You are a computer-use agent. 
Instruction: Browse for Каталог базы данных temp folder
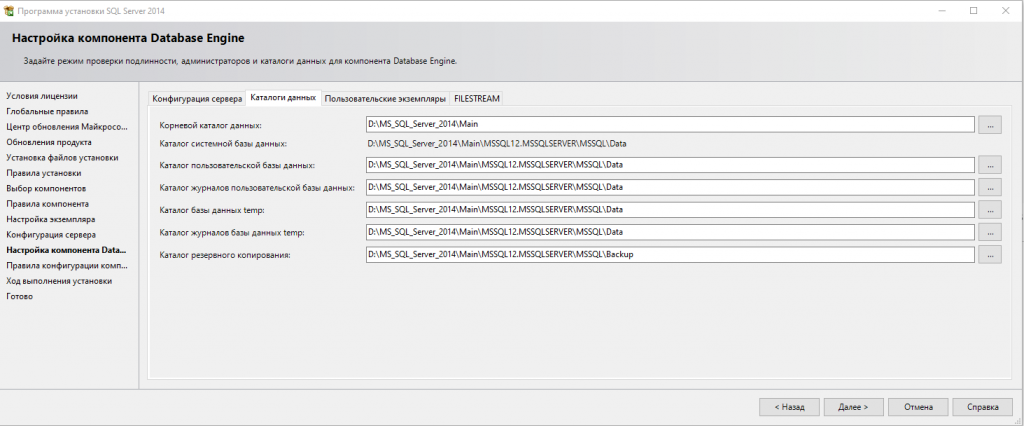pos(989,210)
